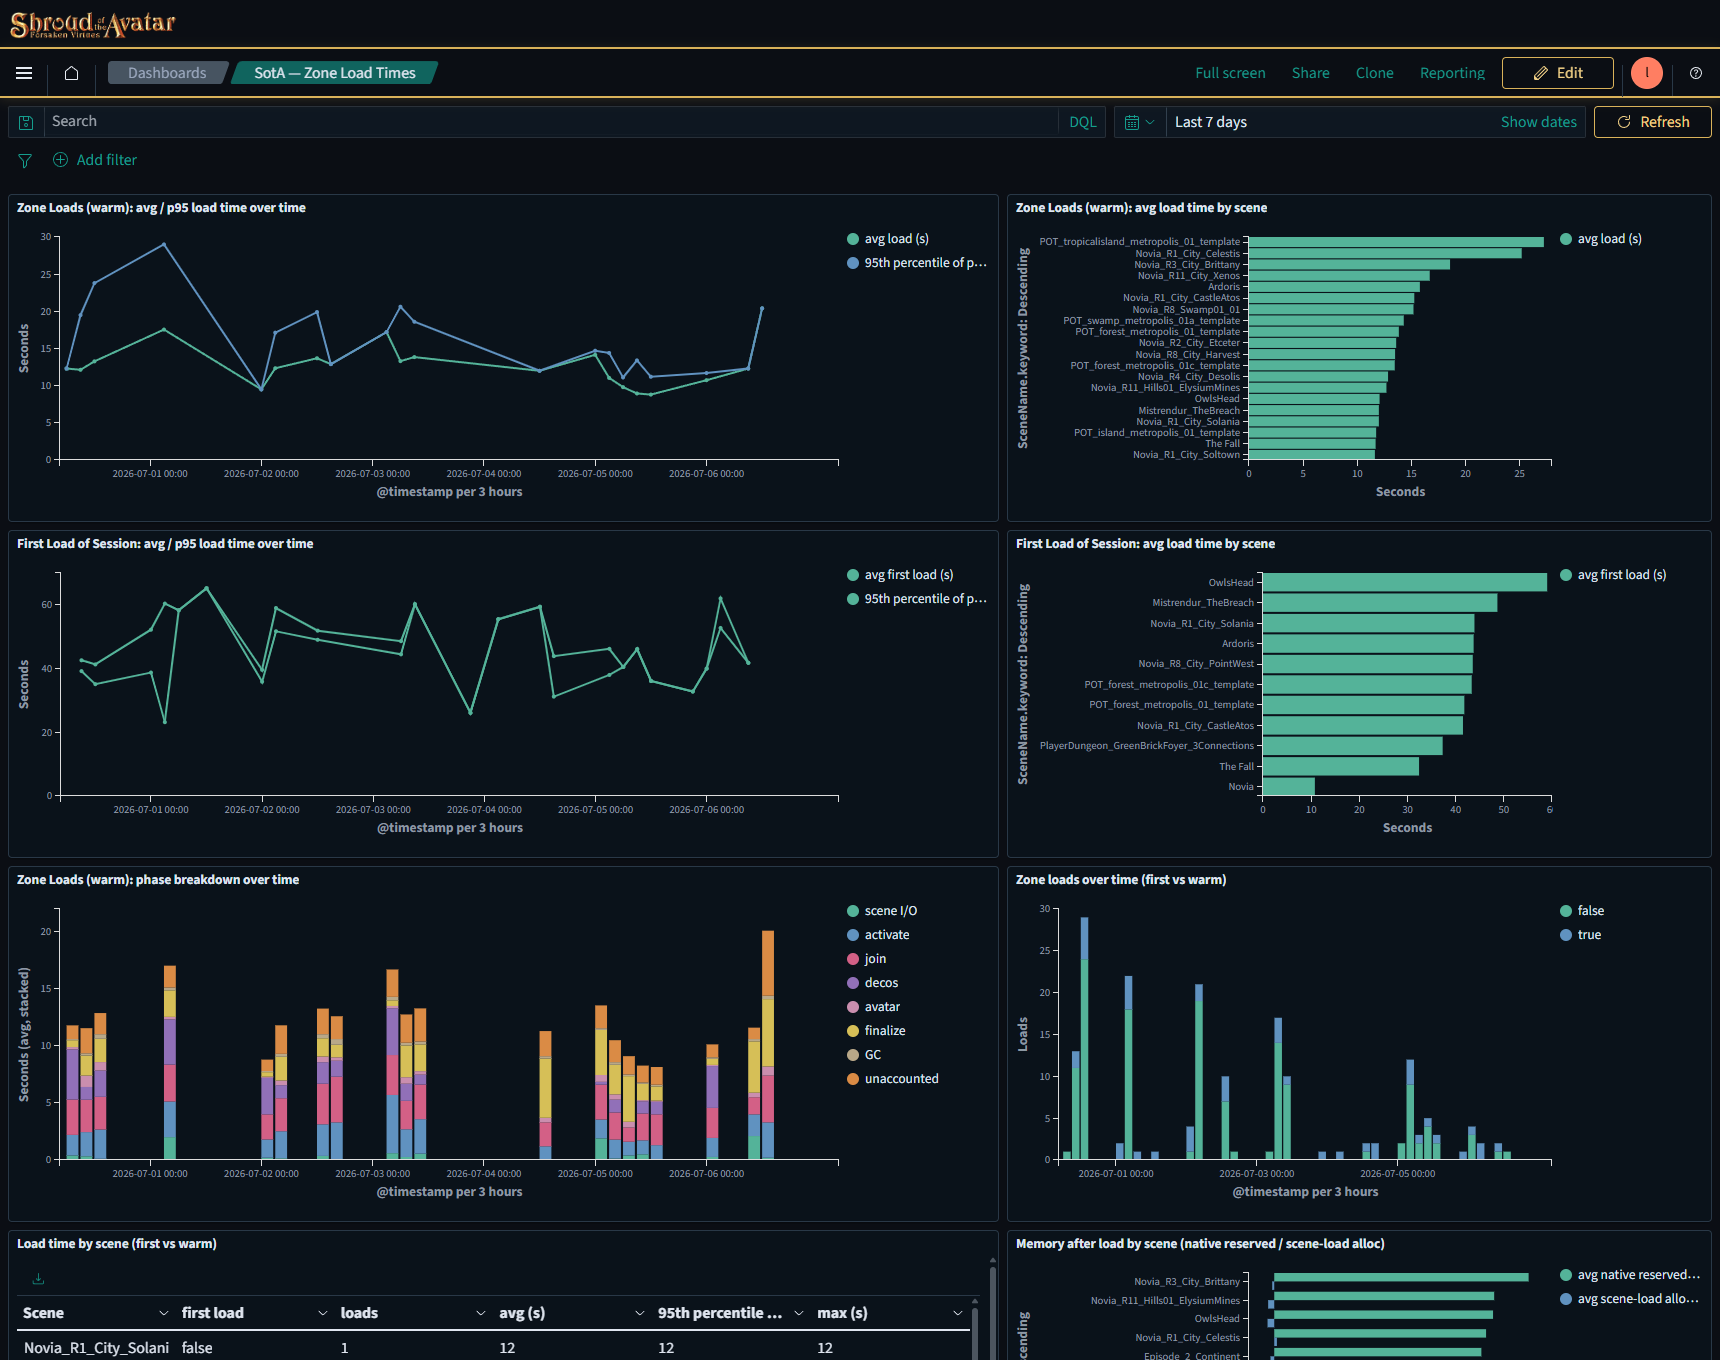Click the Shroud of the Avatar logo
This screenshot has width=1720, height=1360.
(x=93, y=24)
